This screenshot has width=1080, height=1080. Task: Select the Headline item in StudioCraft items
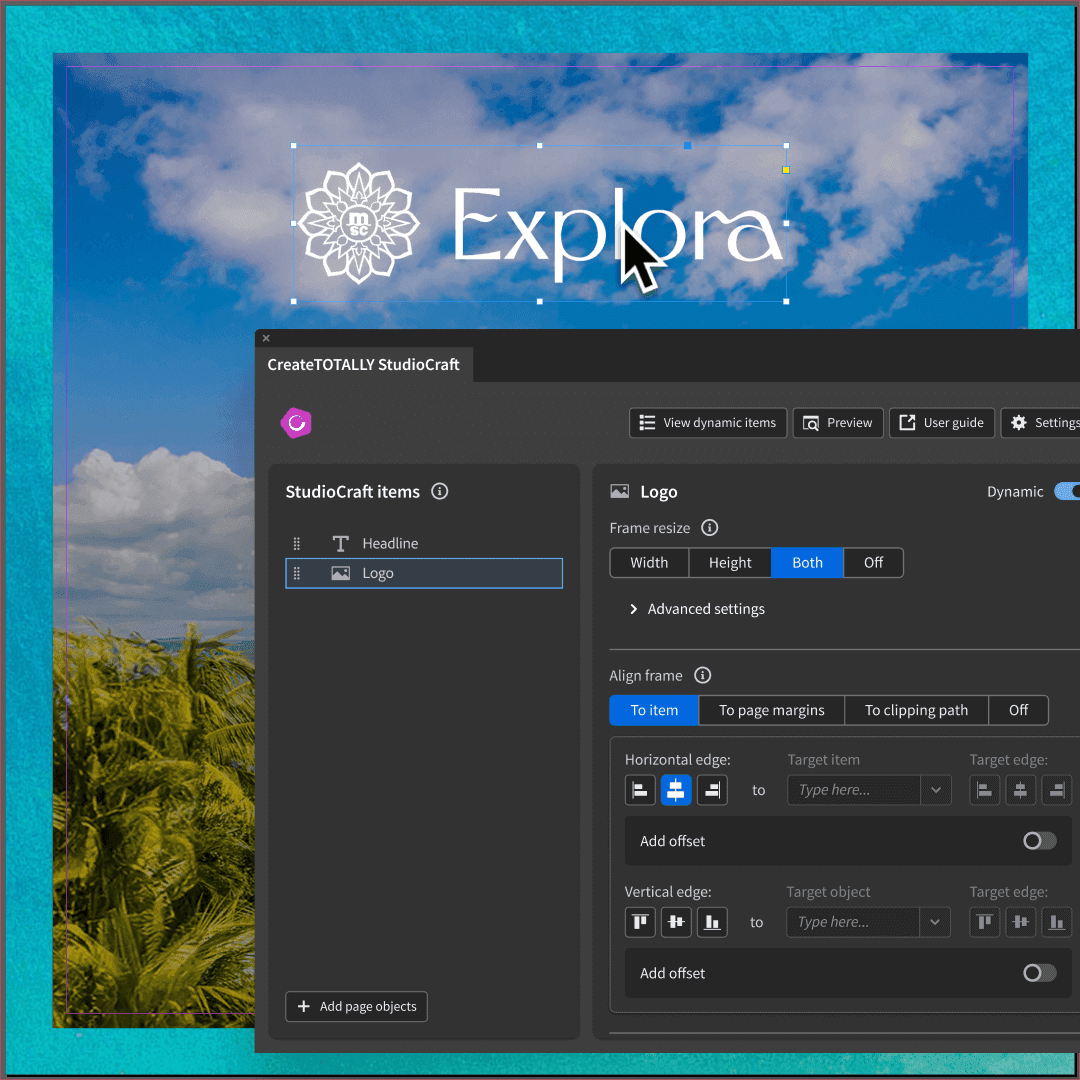click(x=390, y=543)
